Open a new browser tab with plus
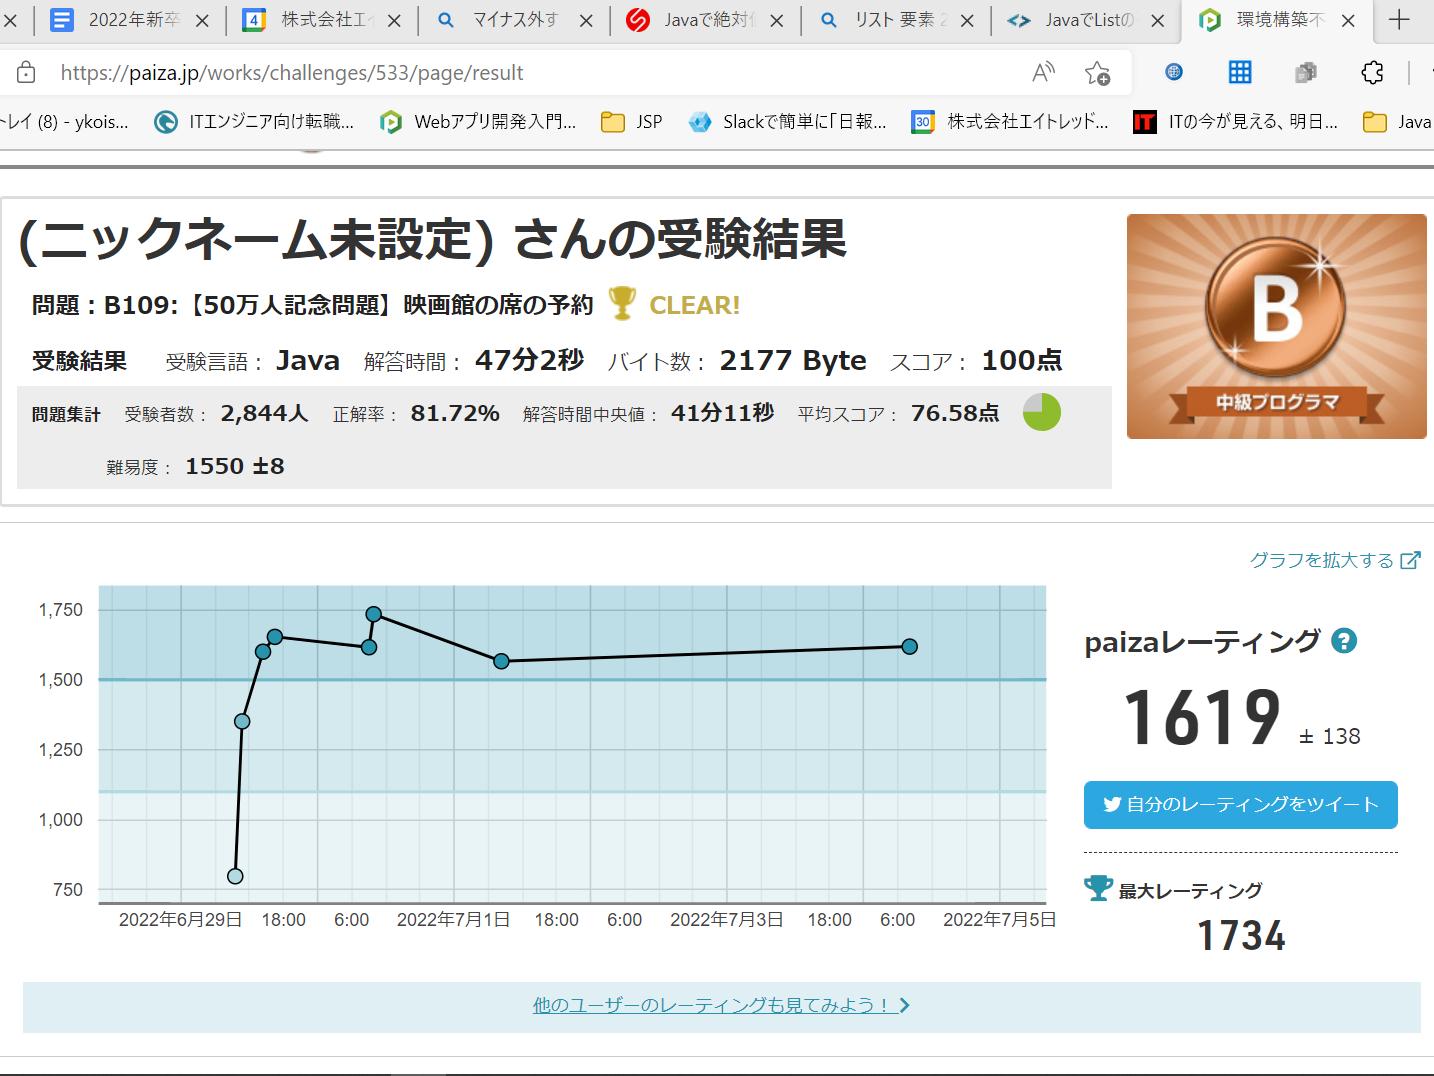 point(1399,20)
